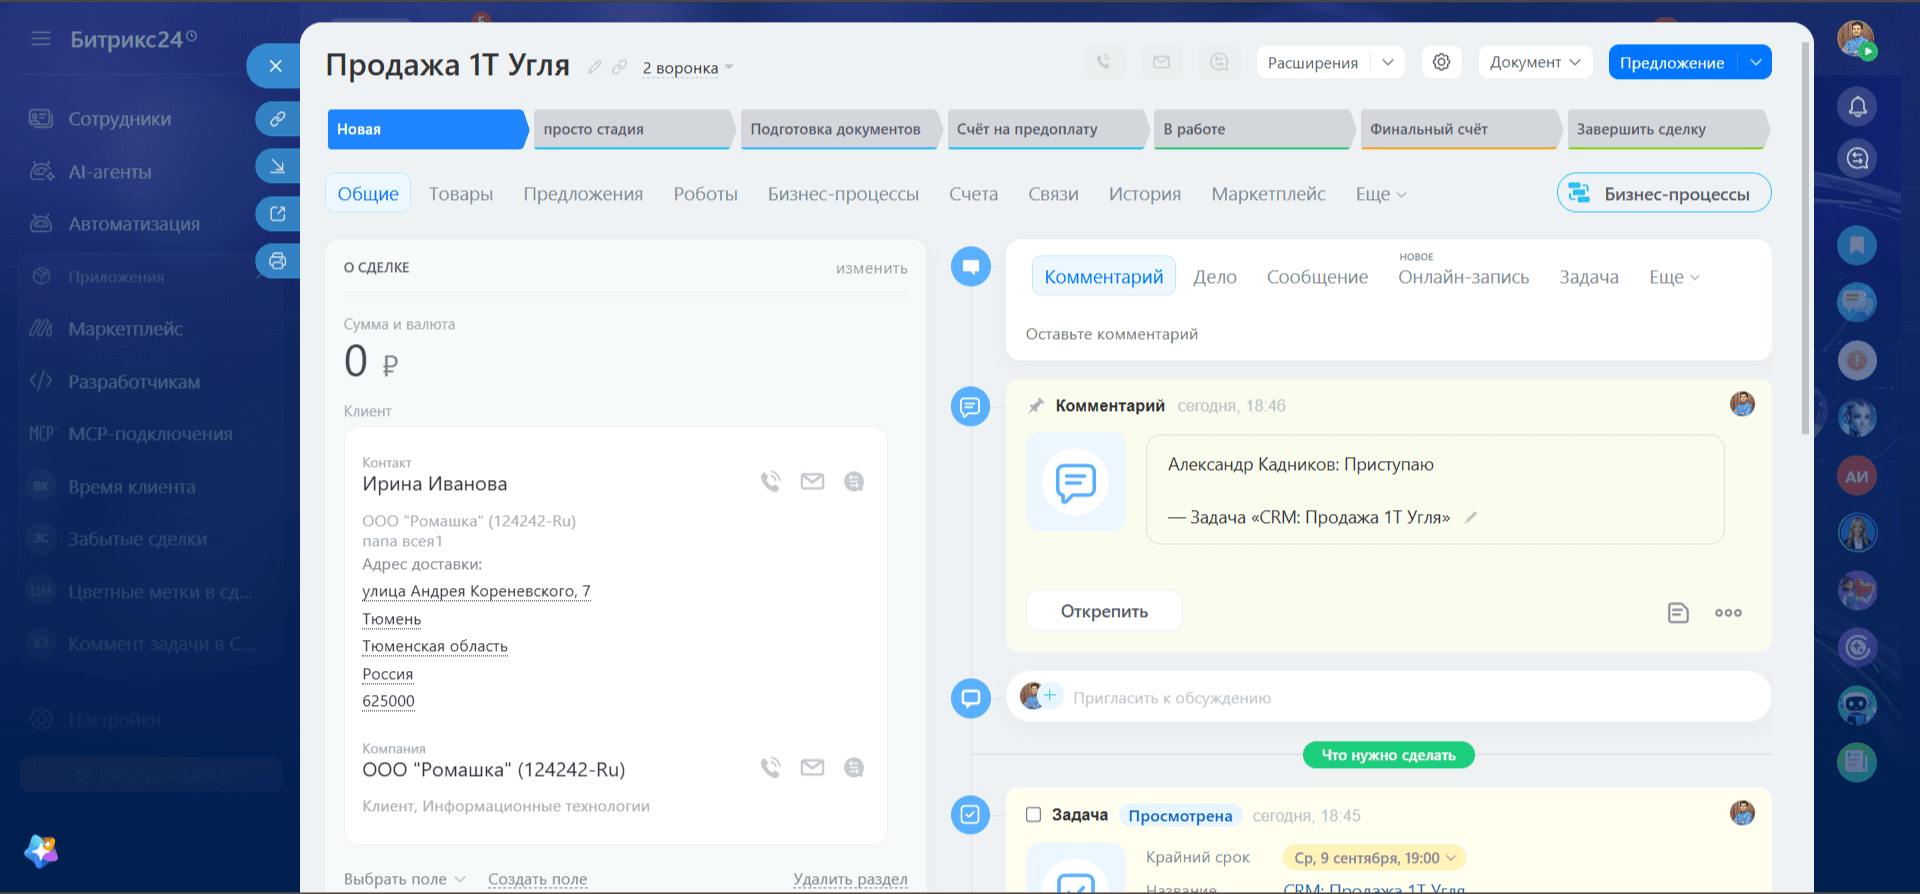Open the Документ dropdown
This screenshot has width=1920, height=894.
[1535, 62]
